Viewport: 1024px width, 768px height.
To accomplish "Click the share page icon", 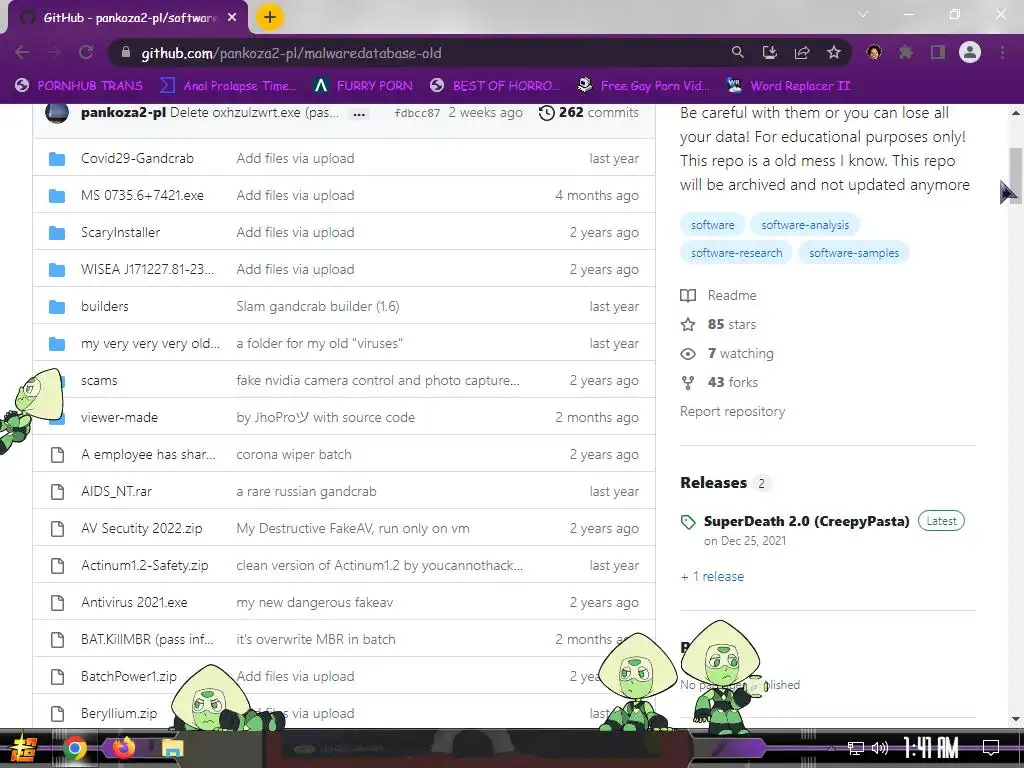I will pyautogui.click(x=802, y=52).
